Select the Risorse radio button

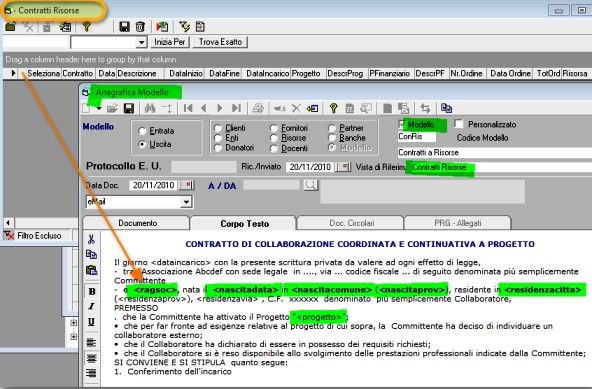274,138
